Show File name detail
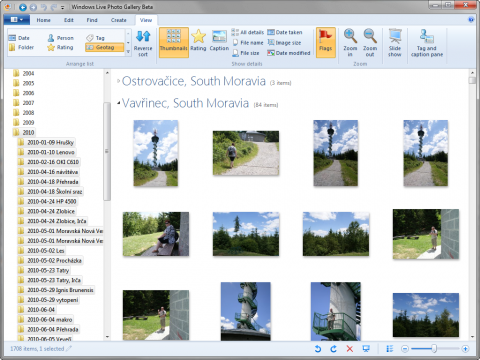Image resolution: width=480 pixels, height=360 pixels. click(248, 43)
